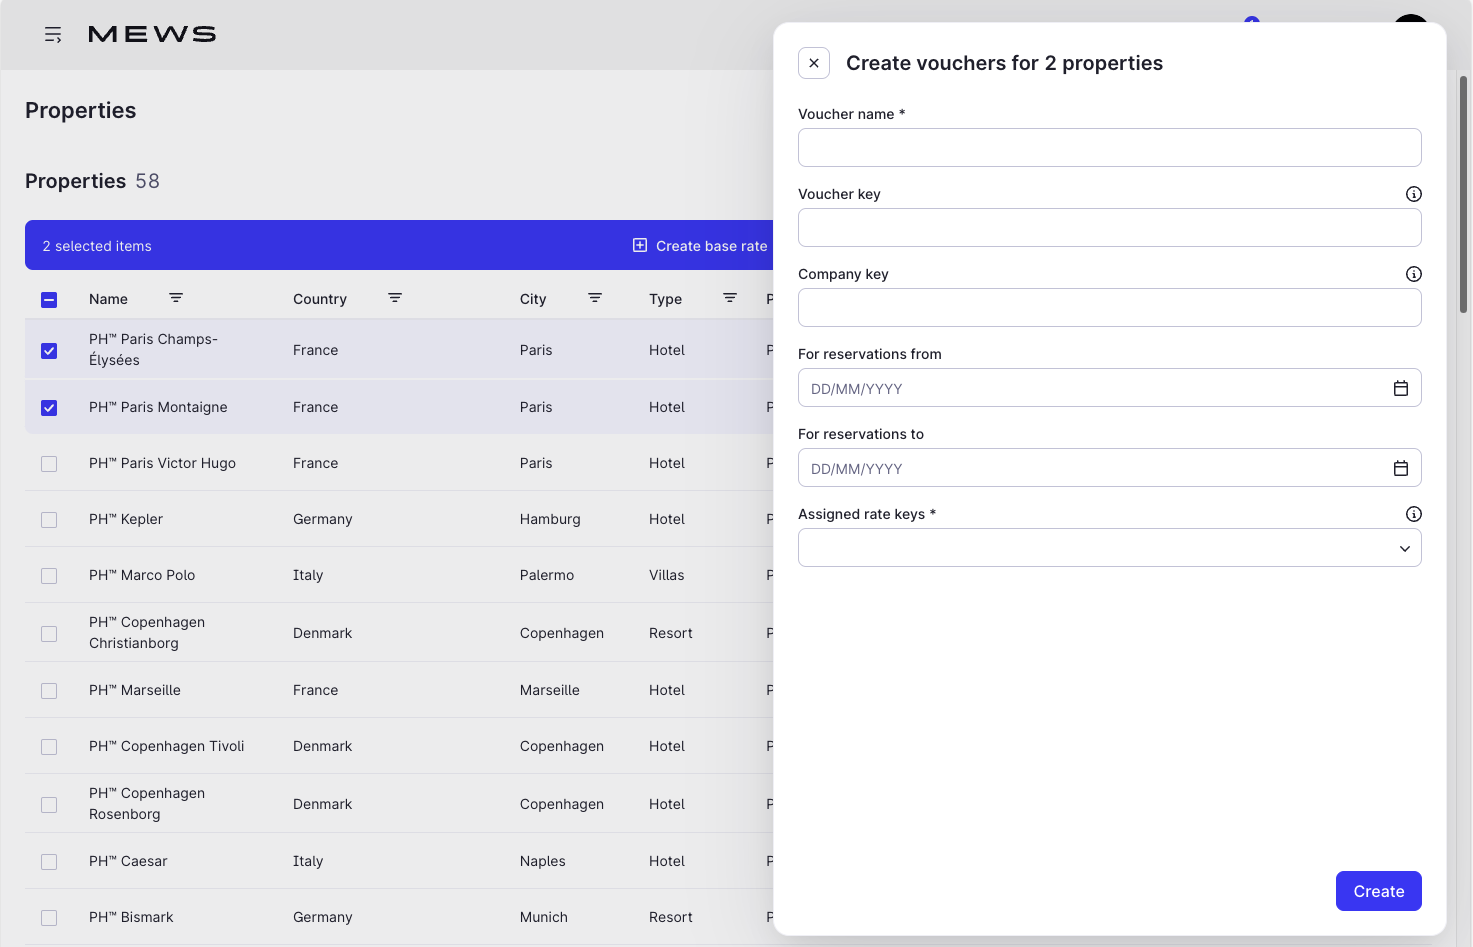
Task: Click the Create voucher button
Action: tap(1379, 891)
